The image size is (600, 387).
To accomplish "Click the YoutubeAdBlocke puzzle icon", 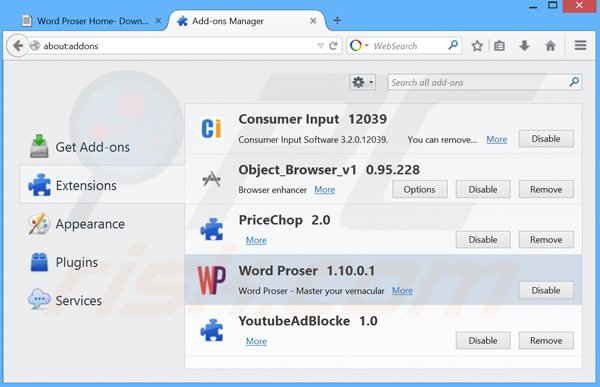I will tap(211, 330).
